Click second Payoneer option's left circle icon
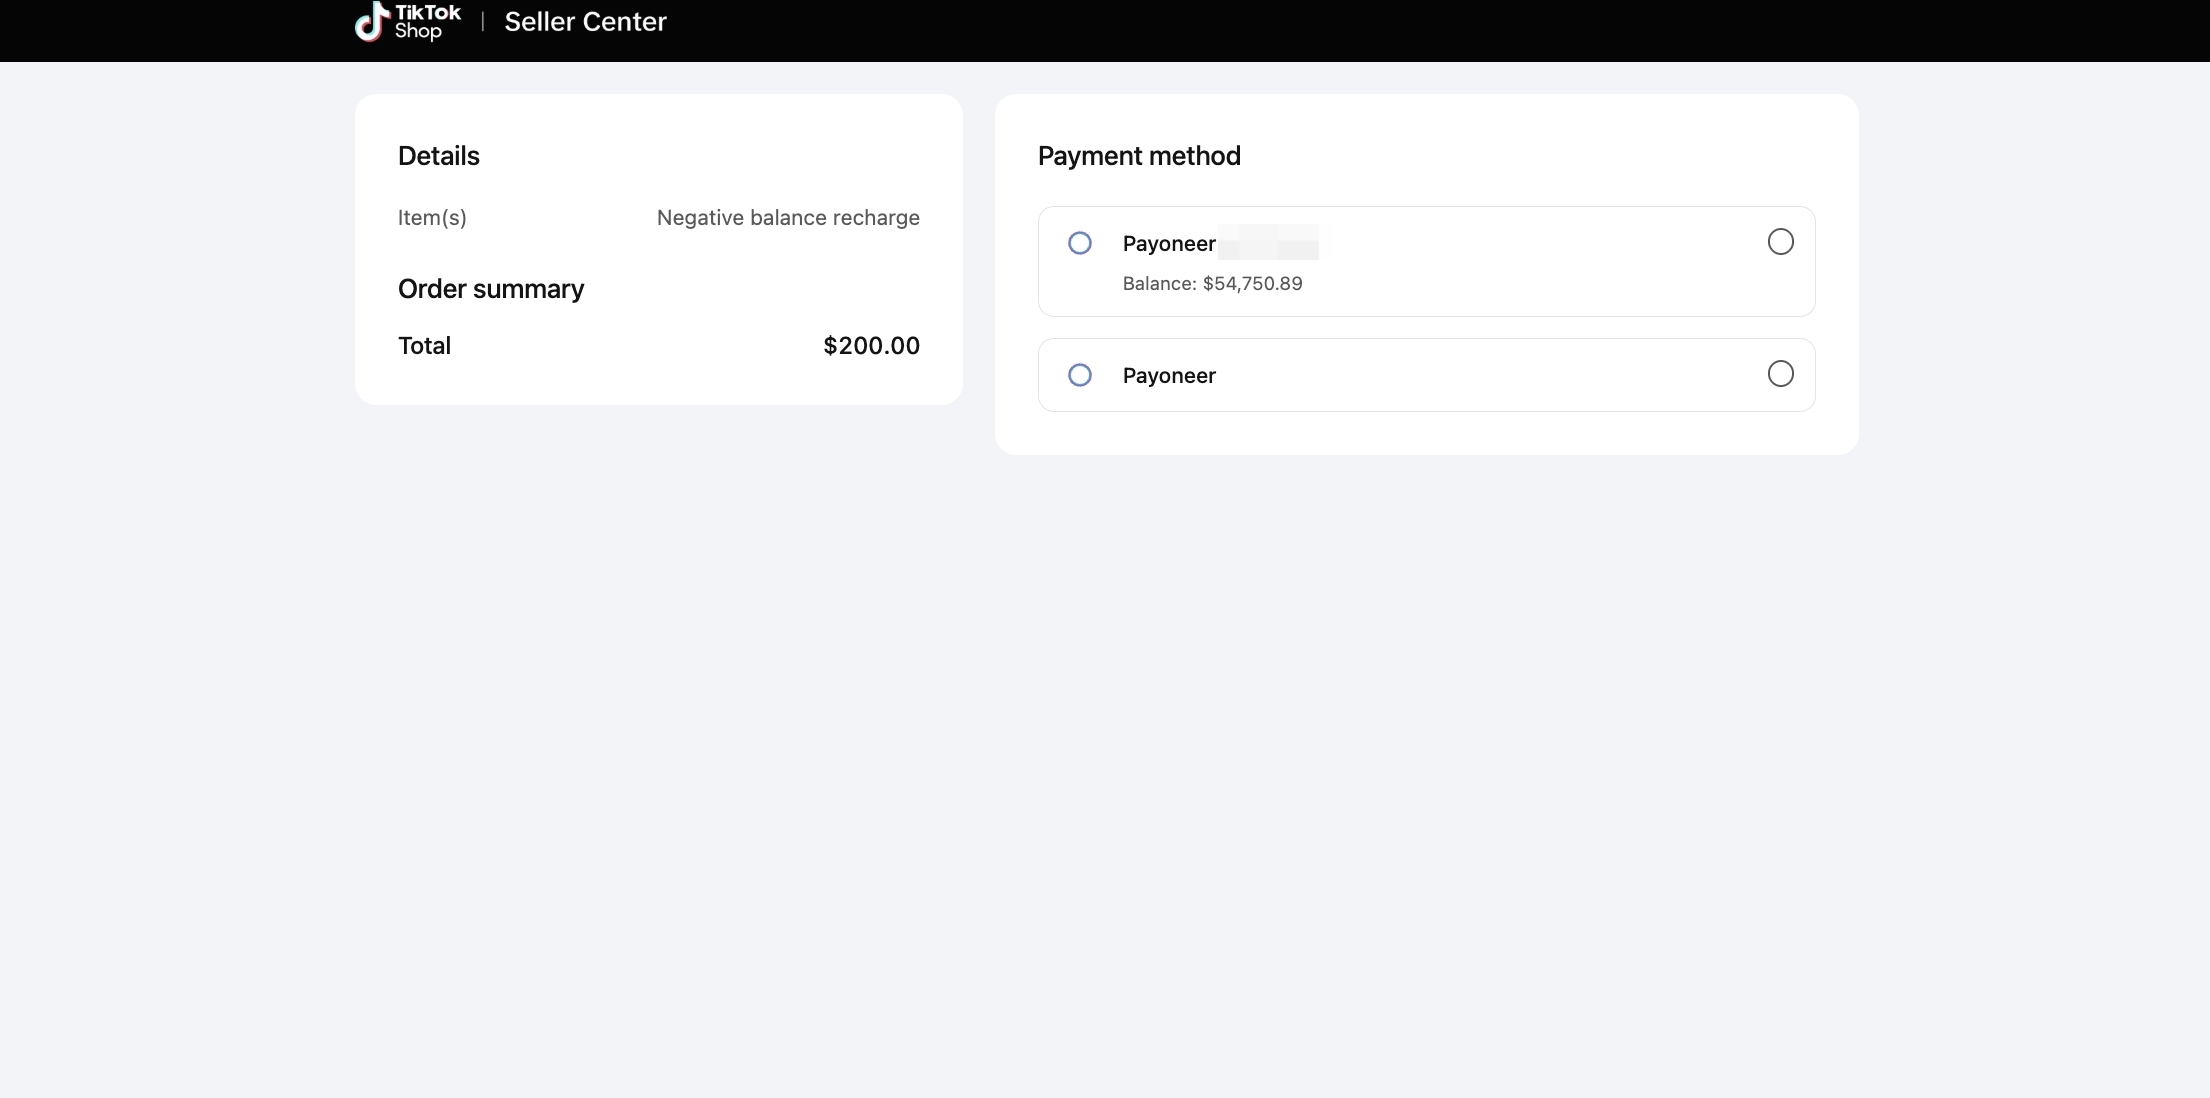The width and height of the screenshot is (2210, 1098). pyautogui.click(x=1079, y=375)
